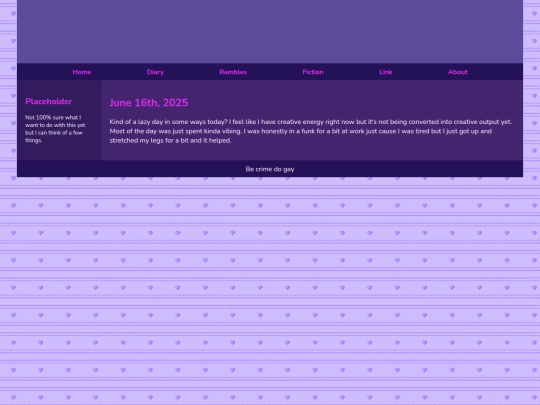Viewport: 540px width, 405px height.
Task: Open the Home page link
Action: pos(82,72)
